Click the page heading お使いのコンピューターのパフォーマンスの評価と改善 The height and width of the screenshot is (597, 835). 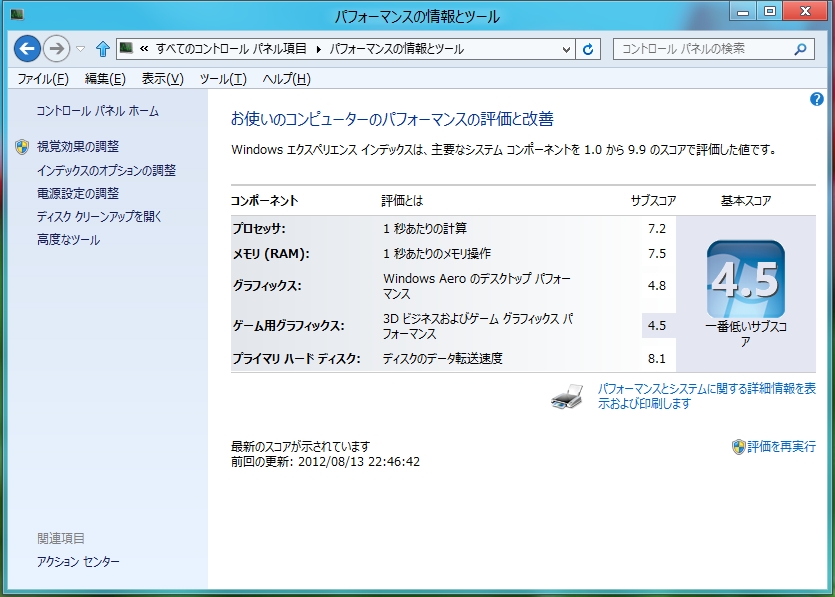392,119
